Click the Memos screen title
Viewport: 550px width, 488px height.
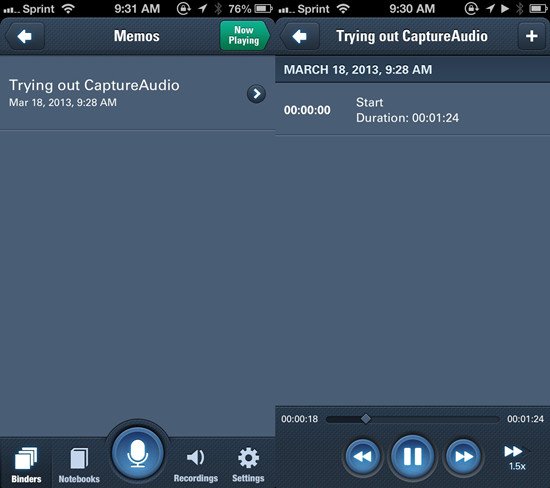point(136,36)
